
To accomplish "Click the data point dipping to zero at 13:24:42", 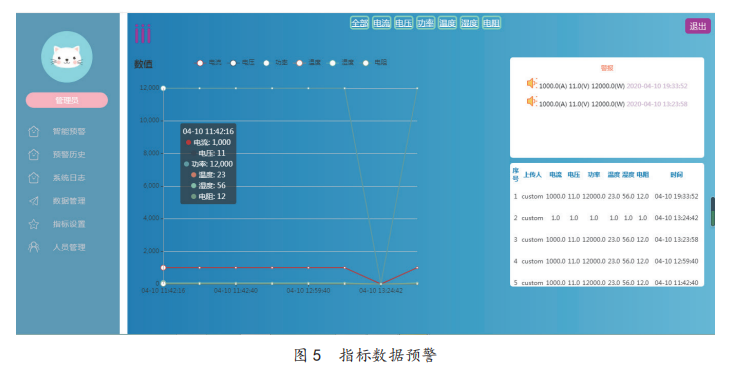I will pyautogui.click(x=381, y=283).
